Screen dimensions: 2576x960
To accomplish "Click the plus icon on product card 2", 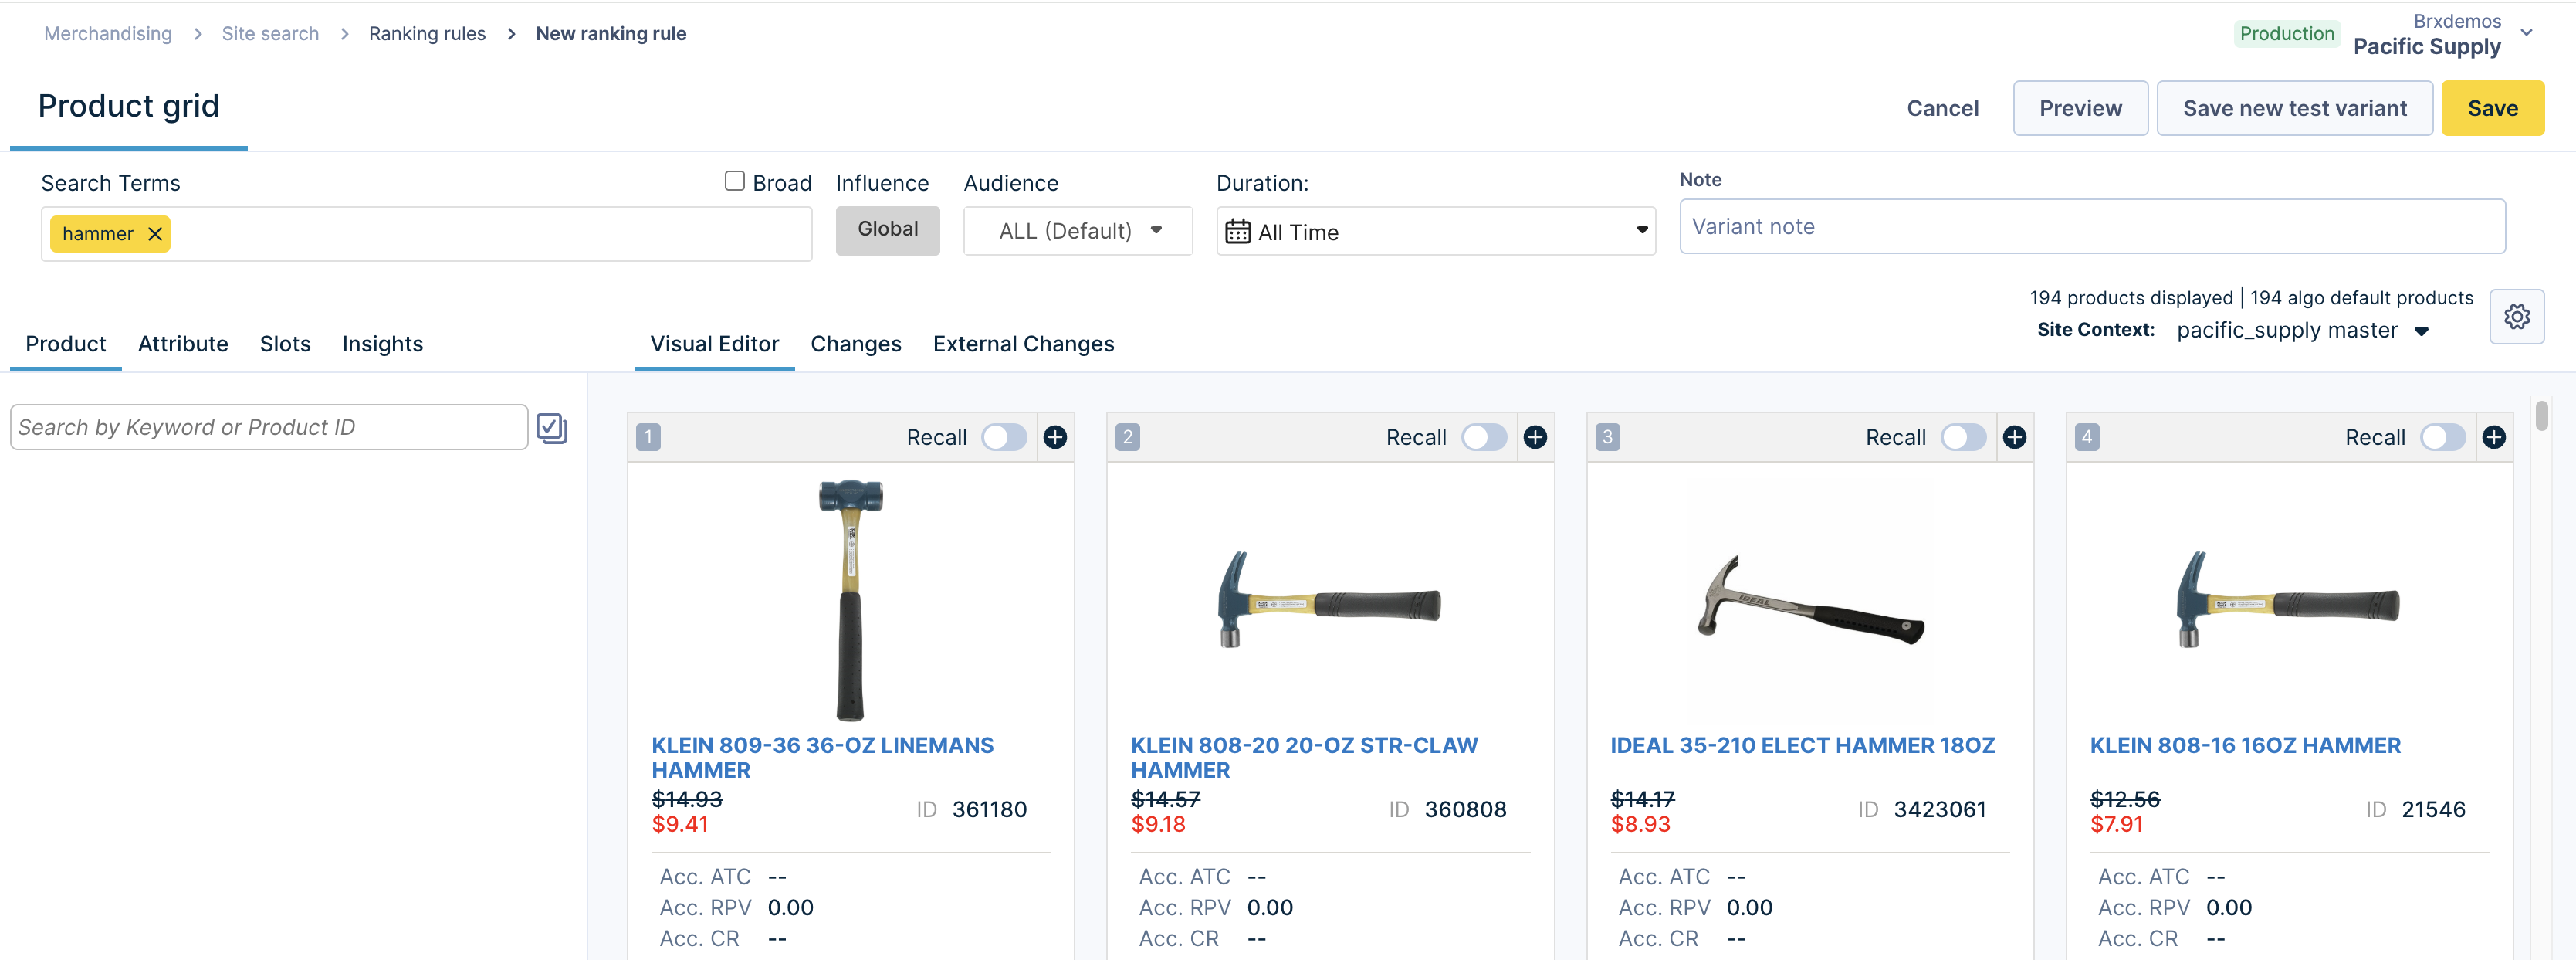I will click(x=1535, y=437).
